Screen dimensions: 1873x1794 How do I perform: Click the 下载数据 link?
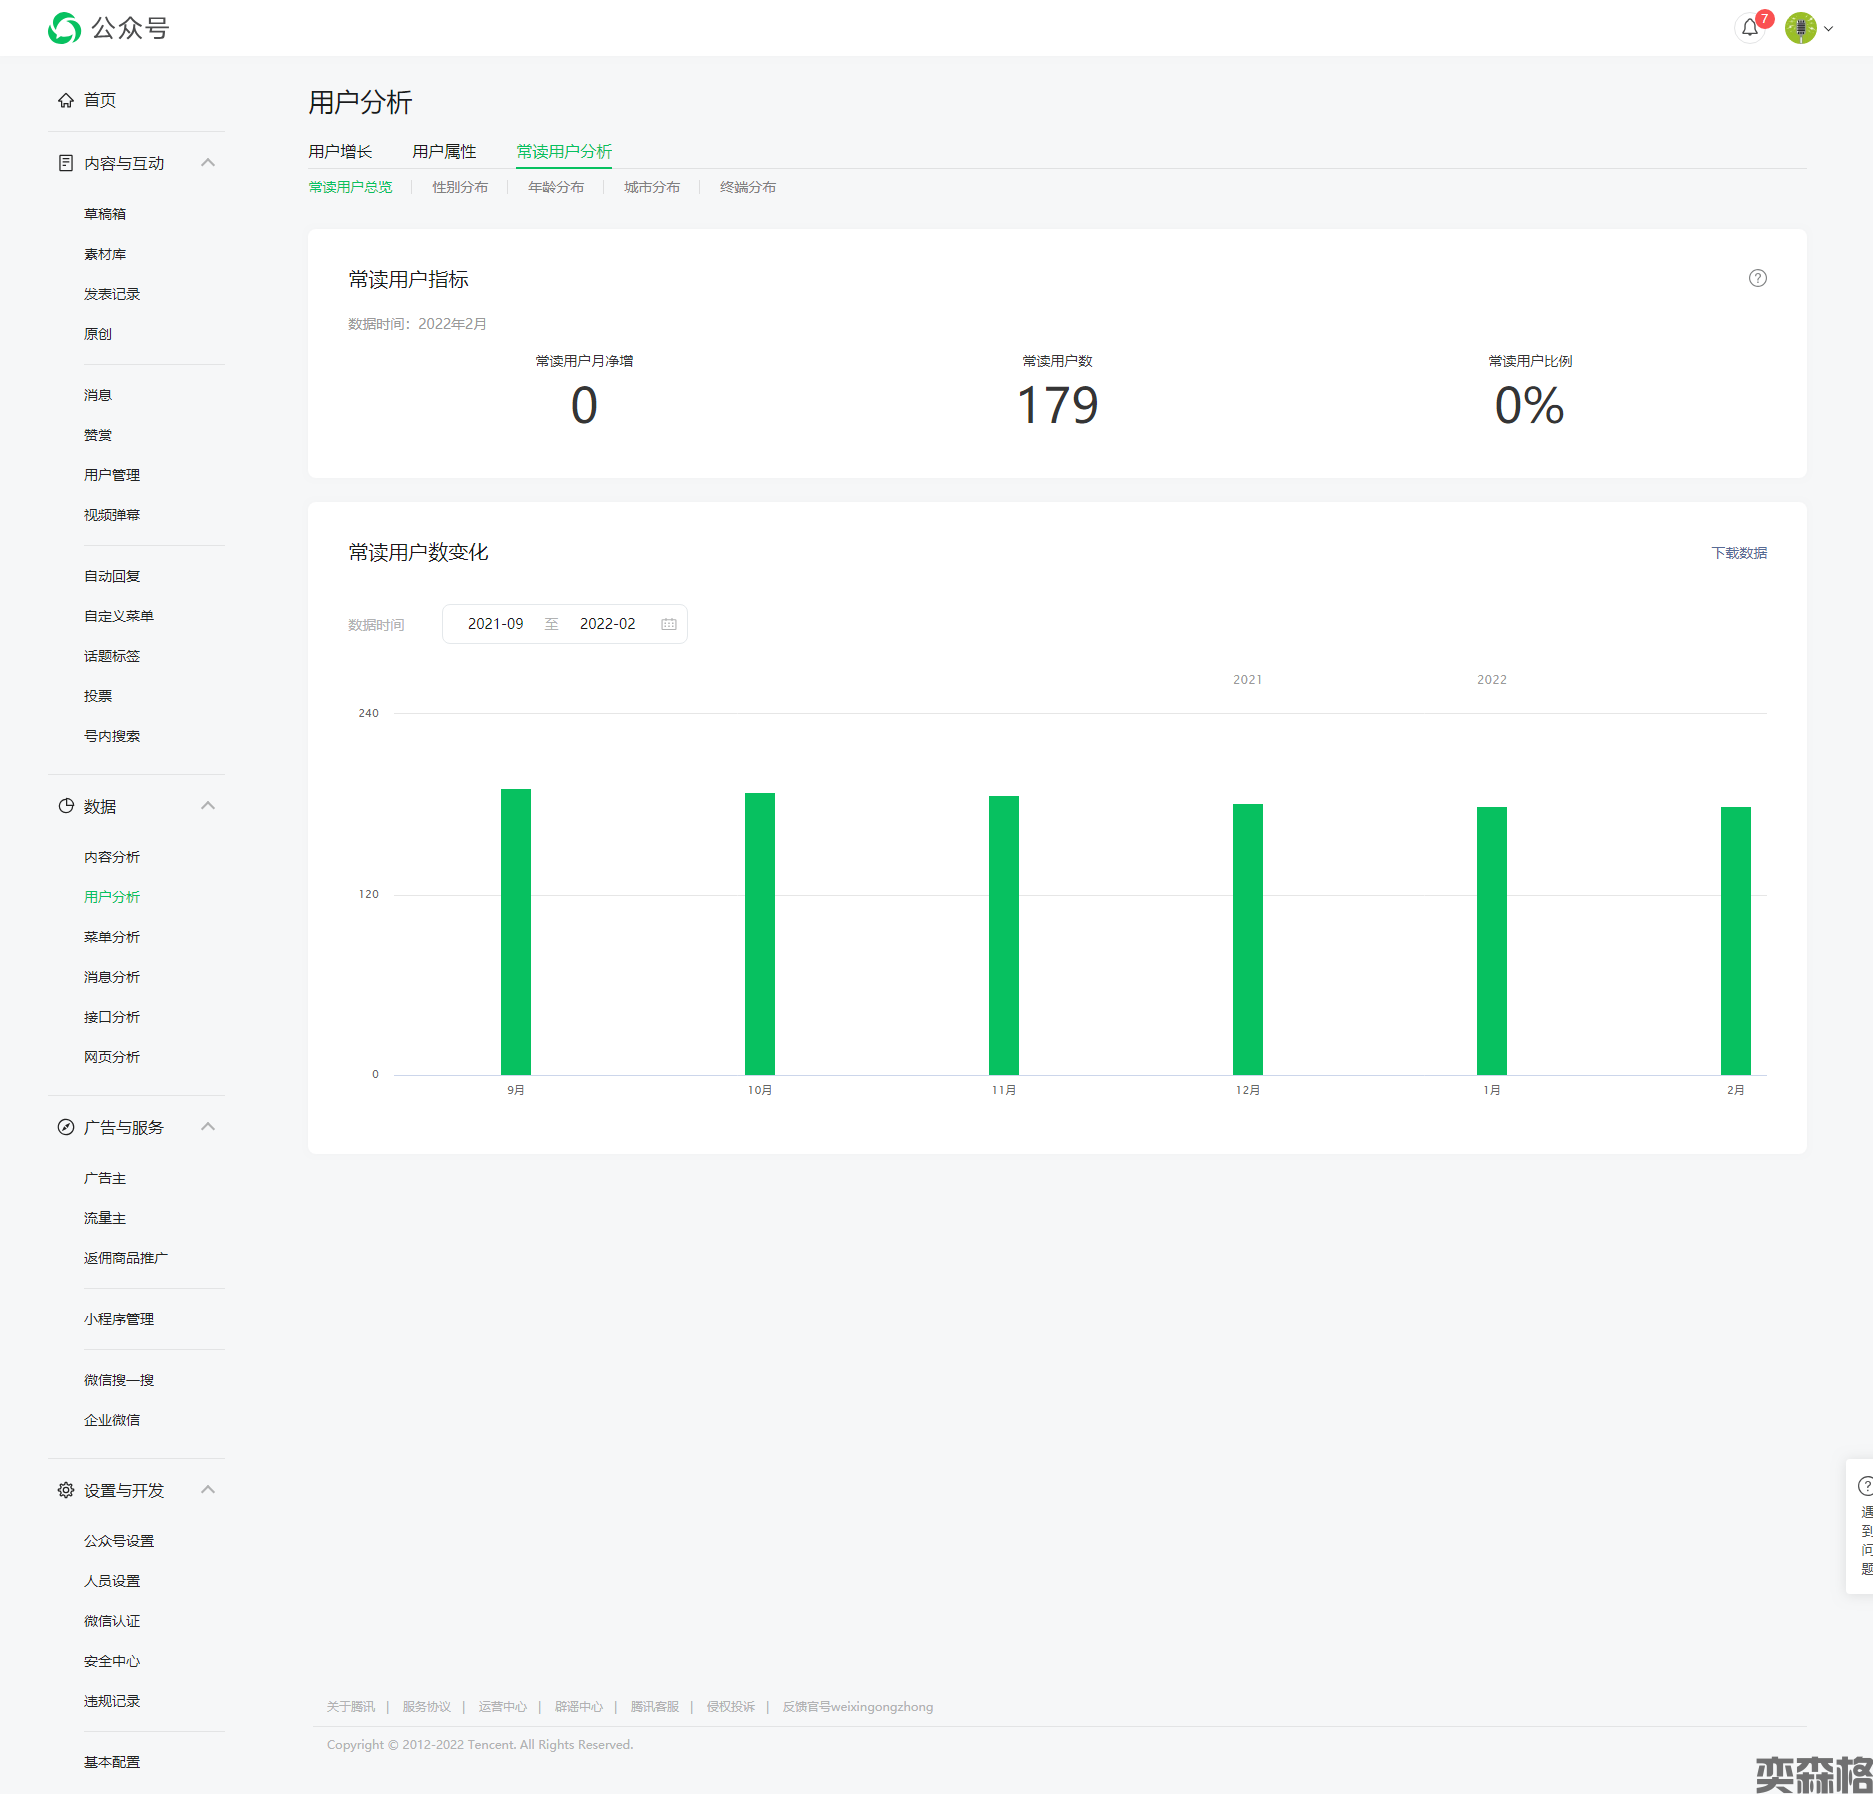[1738, 553]
